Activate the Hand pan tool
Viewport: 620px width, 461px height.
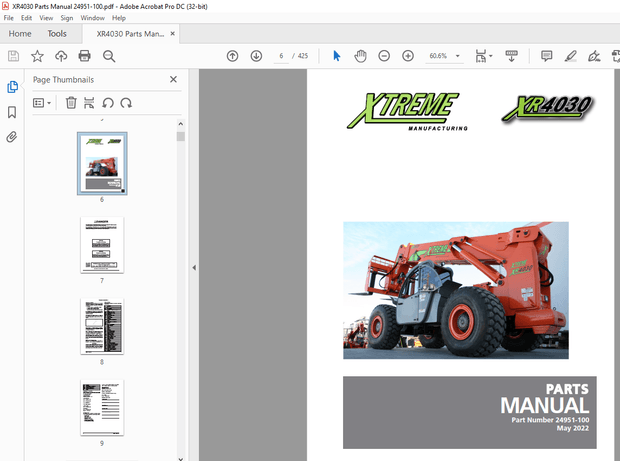[360, 56]
